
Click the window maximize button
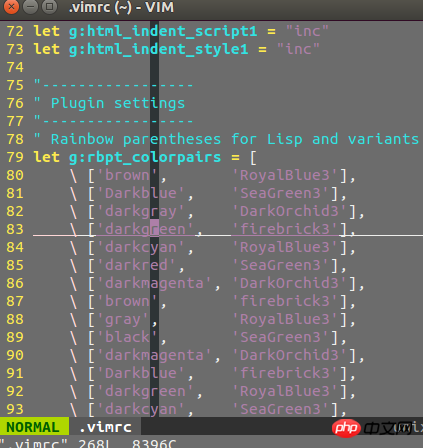point(49,7)
